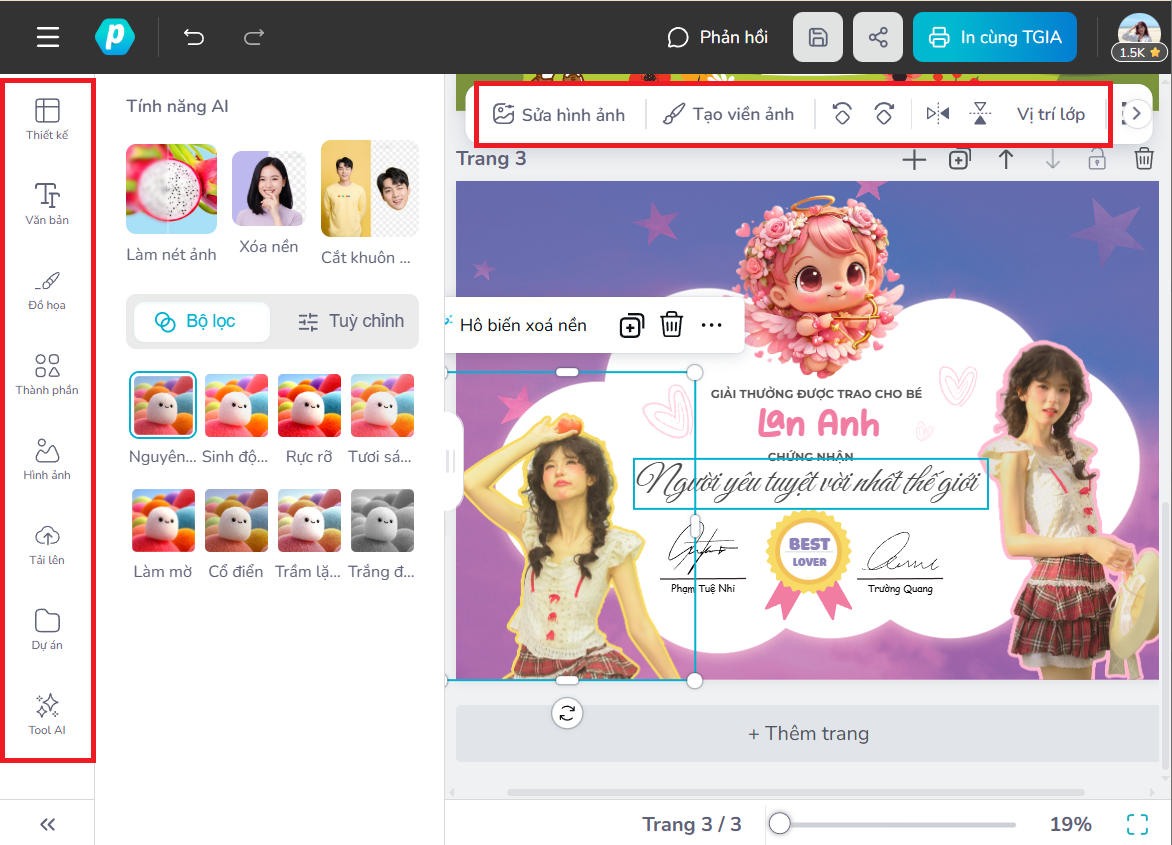Flip the selected image horizontally
This screenshot has height=845, width=1172.
click(x=937, y=113)
